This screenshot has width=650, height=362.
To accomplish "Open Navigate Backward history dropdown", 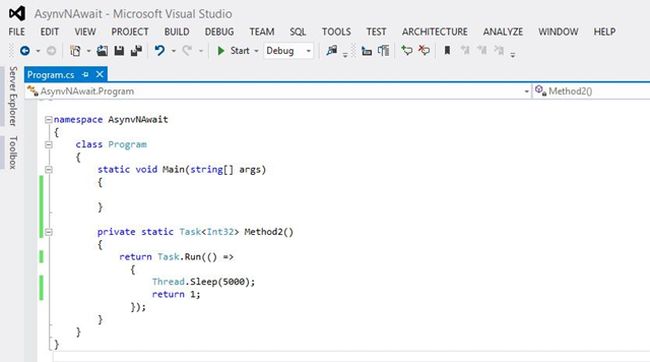I will coord(38,51).
